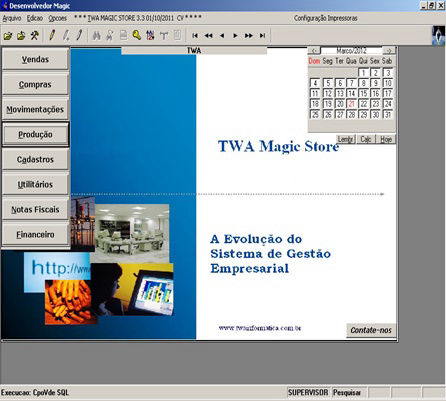Viewport: 446px width, 401px height.
Task: Click the SUPERVISOR status bar field
Action: [308, 392]
